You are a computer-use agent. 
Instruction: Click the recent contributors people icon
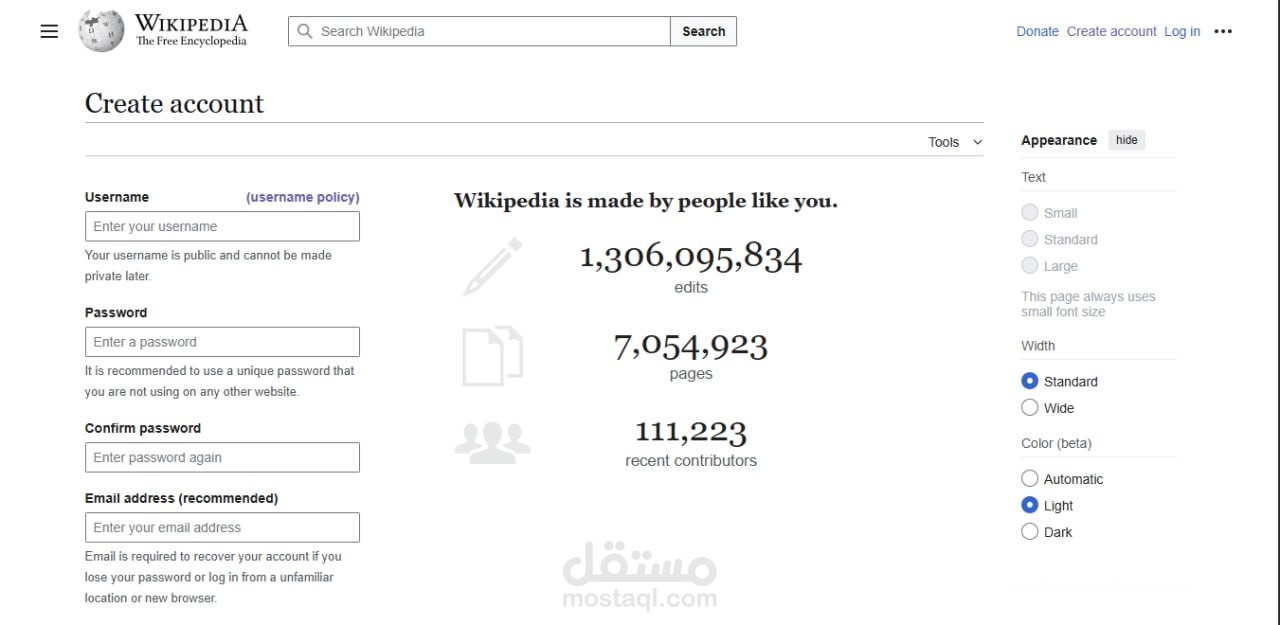click(x=492, y=441)
